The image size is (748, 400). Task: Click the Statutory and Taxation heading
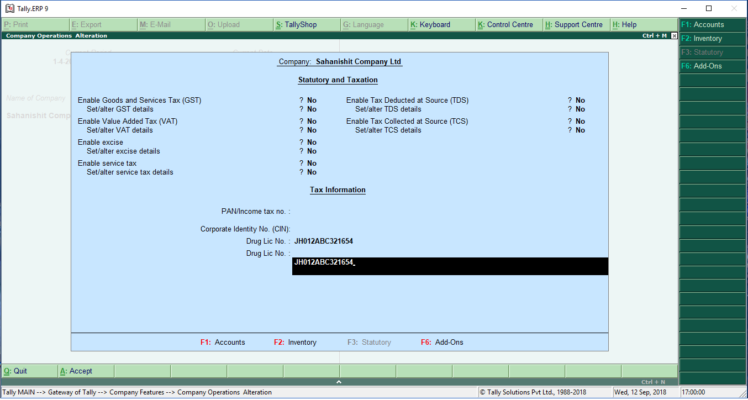click(x=338, y=80)
